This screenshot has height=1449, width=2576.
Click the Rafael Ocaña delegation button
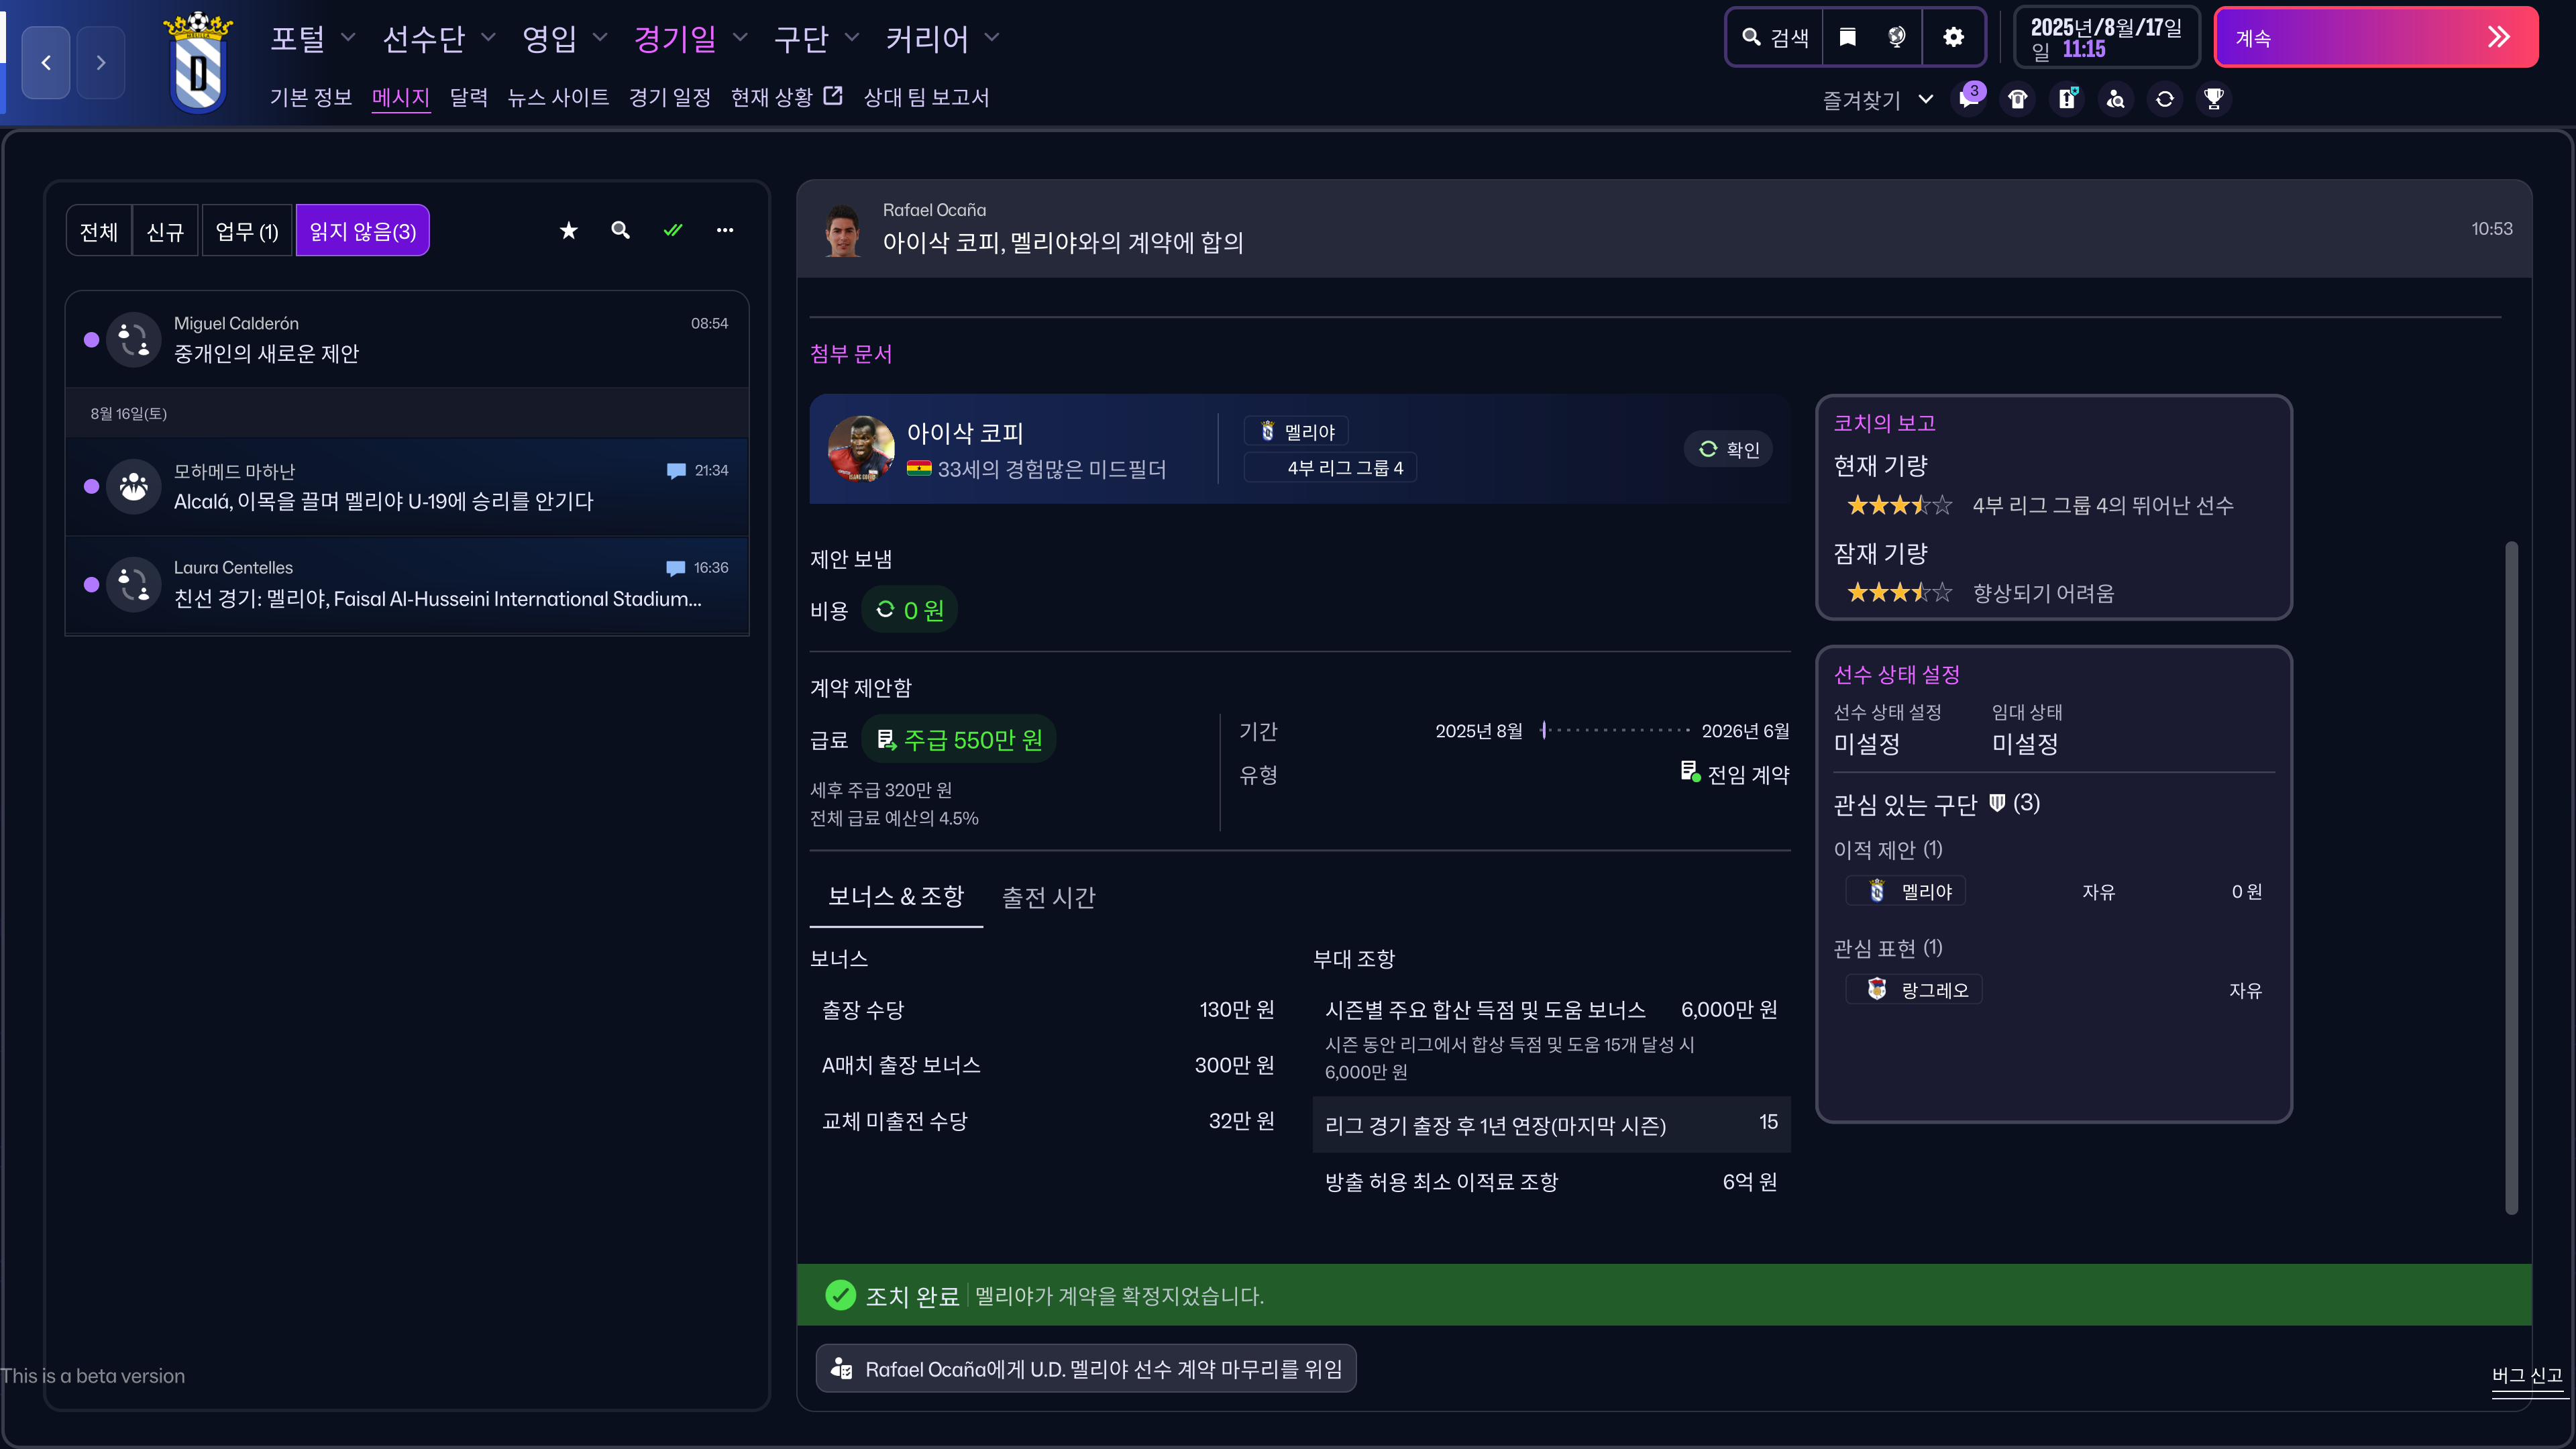pyautogui.click(x=1086, y=1368)
